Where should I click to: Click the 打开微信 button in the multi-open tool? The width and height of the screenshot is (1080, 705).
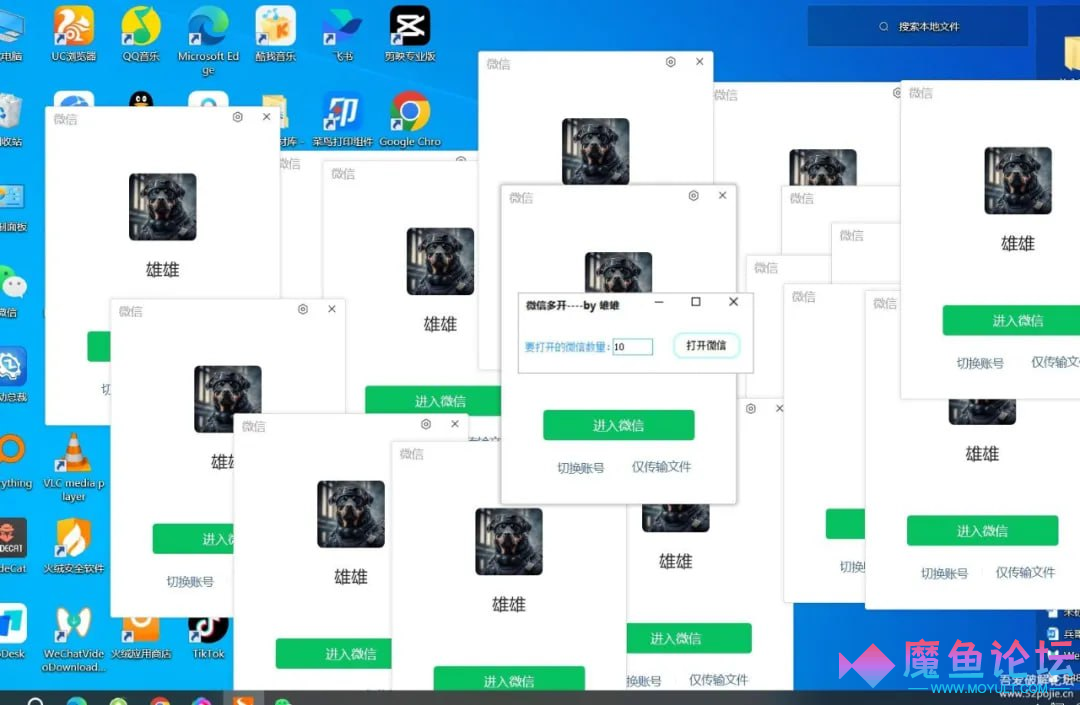[x=706, y=346]
